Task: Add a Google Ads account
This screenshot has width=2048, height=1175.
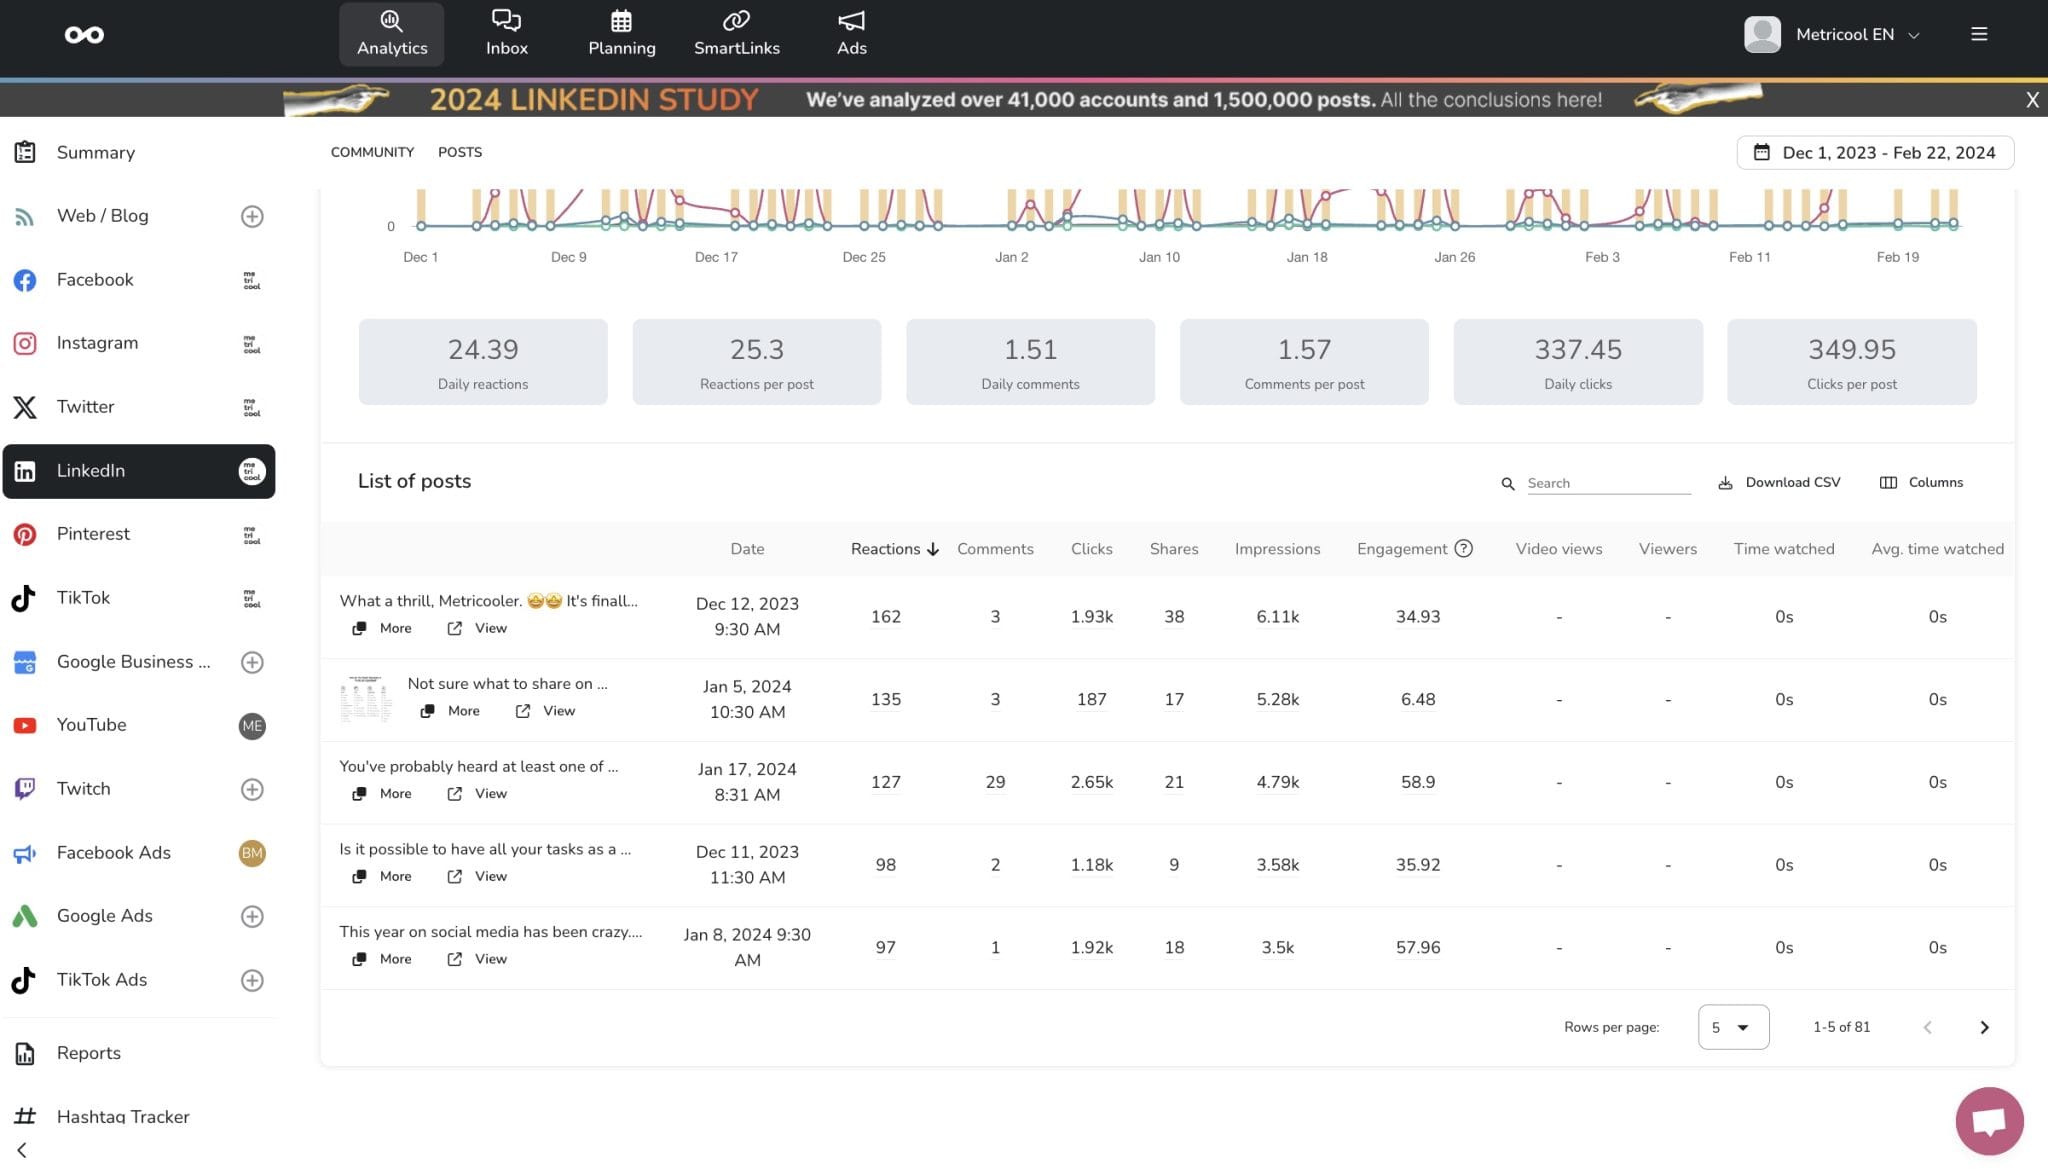Action: (252, 916)
